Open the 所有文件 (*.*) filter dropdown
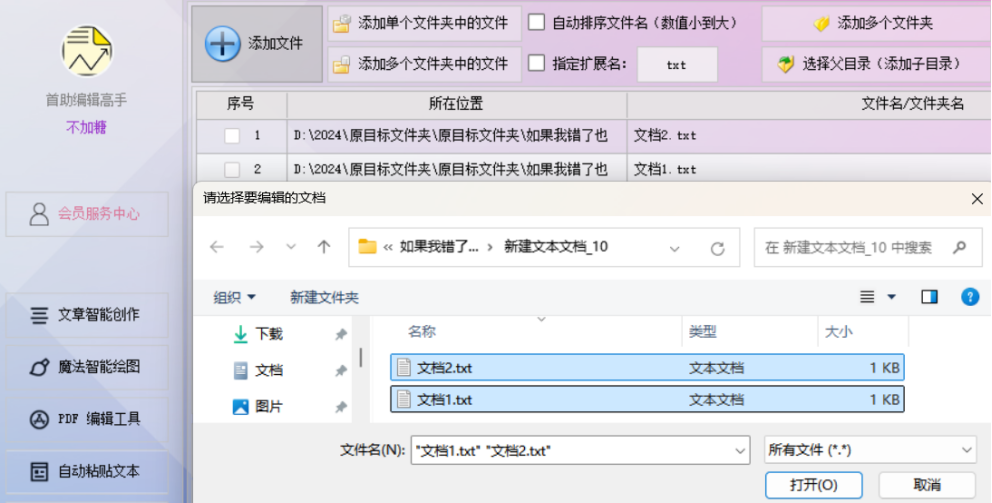Screen dimensions: 992x503 [870, 450]
